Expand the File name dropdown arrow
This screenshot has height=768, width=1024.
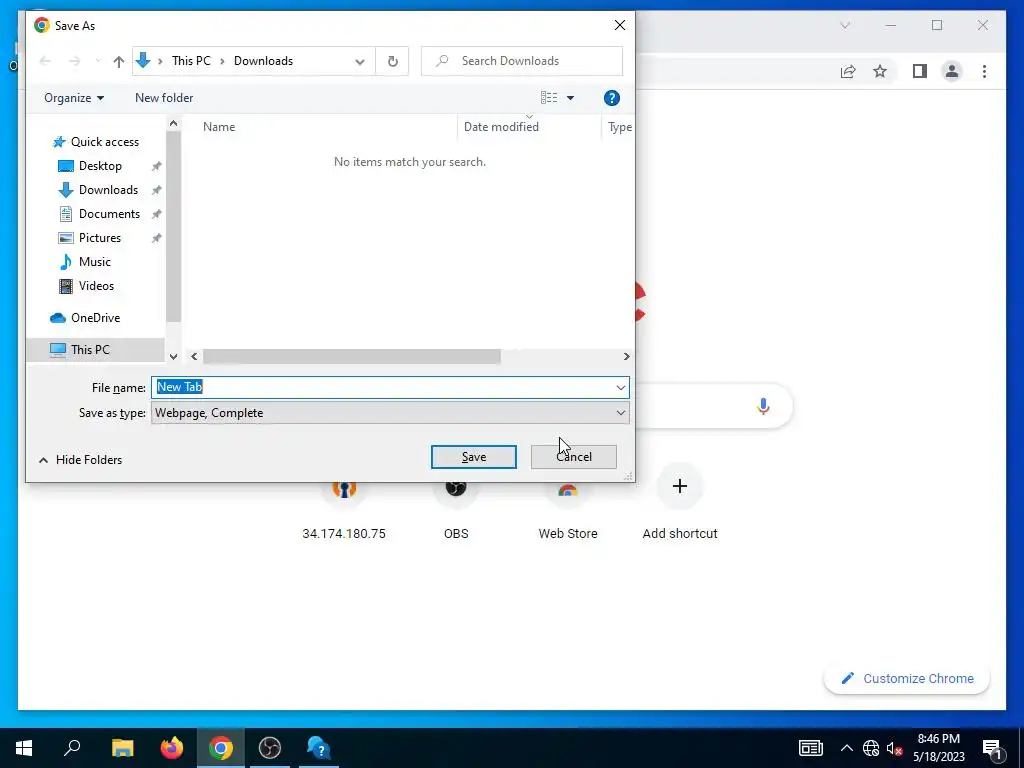point(620,387)
